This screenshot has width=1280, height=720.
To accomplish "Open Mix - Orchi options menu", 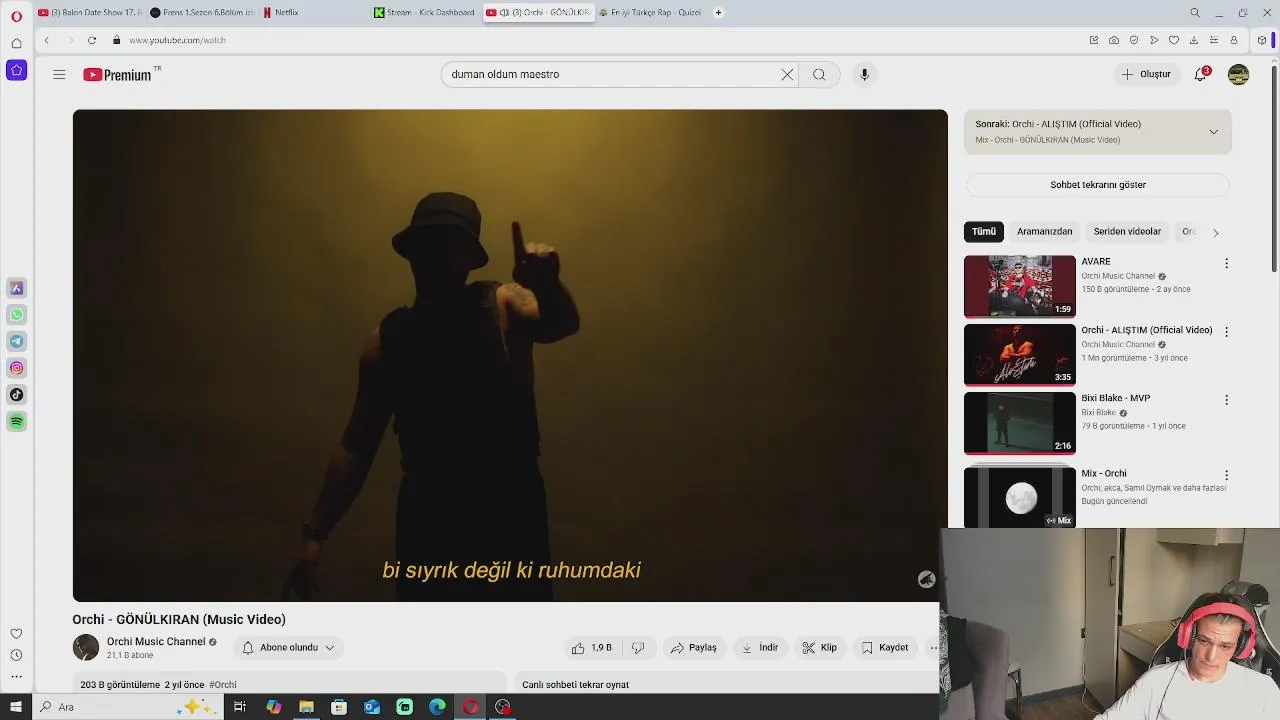I will [x=1226, y=475].
